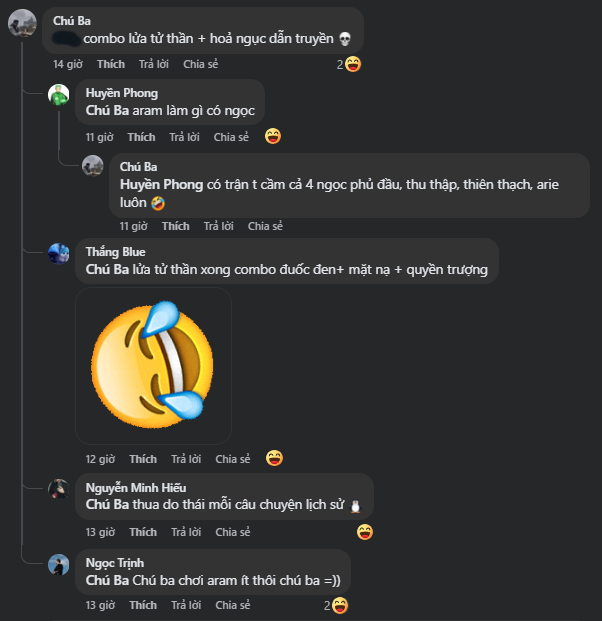Click Trả lời under Nguyễn Minh Hiếu's comment

point(186,532)
